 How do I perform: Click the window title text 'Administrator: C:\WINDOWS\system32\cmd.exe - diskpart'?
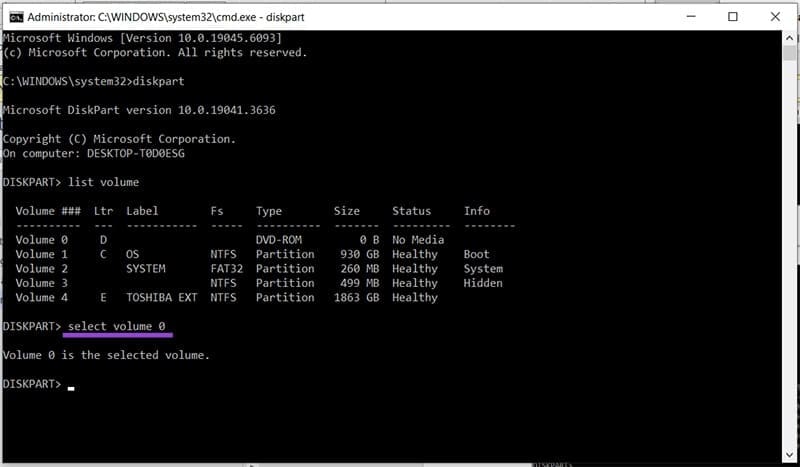[166, 17]
